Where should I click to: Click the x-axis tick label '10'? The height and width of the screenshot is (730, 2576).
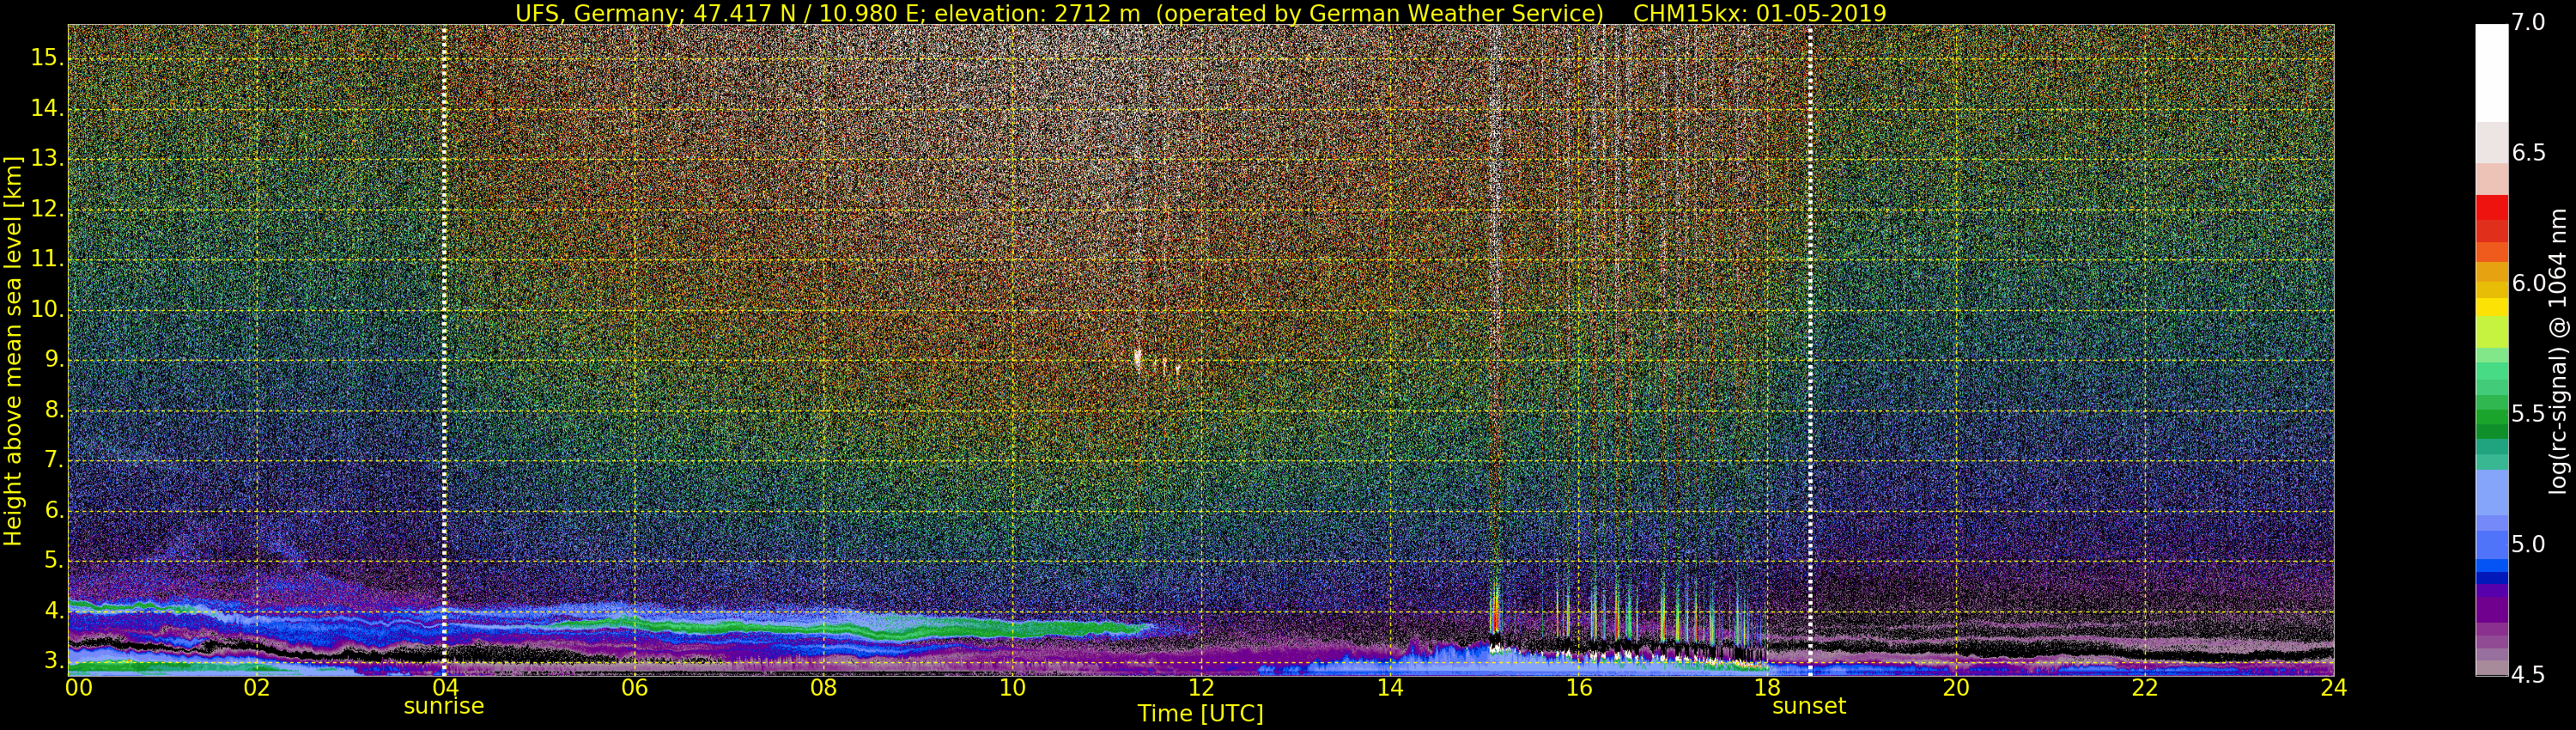1012,688
